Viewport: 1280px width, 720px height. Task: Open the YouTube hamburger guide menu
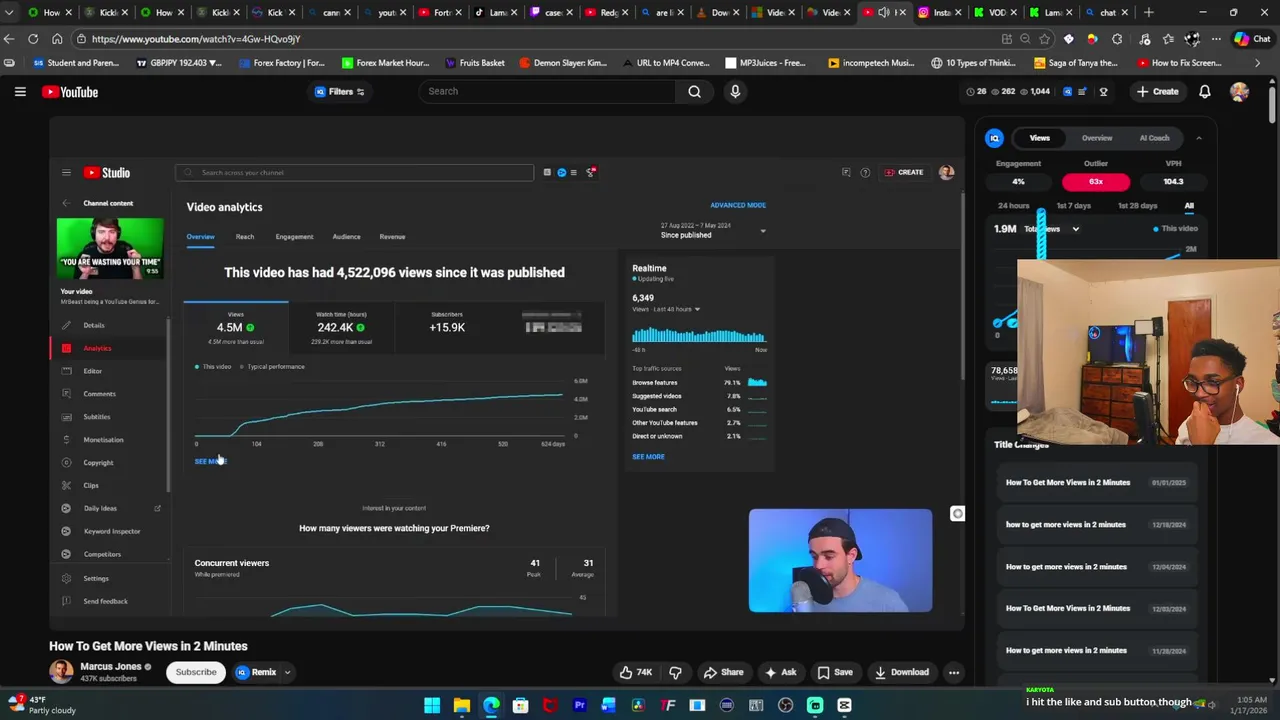[x=20, y=91]
